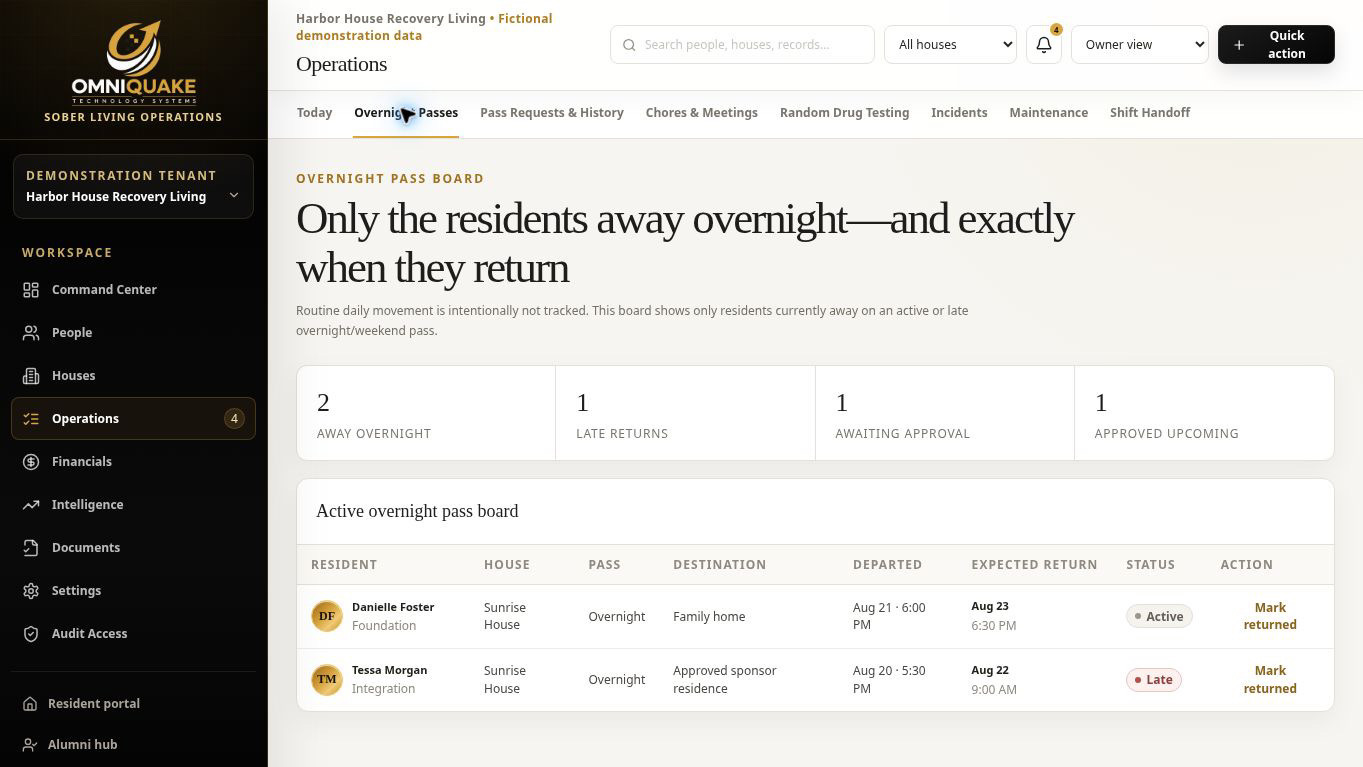The image size is (1363, 767).
Task: Click Danielle Foster's DF avatar
Action: pos(327,616)
